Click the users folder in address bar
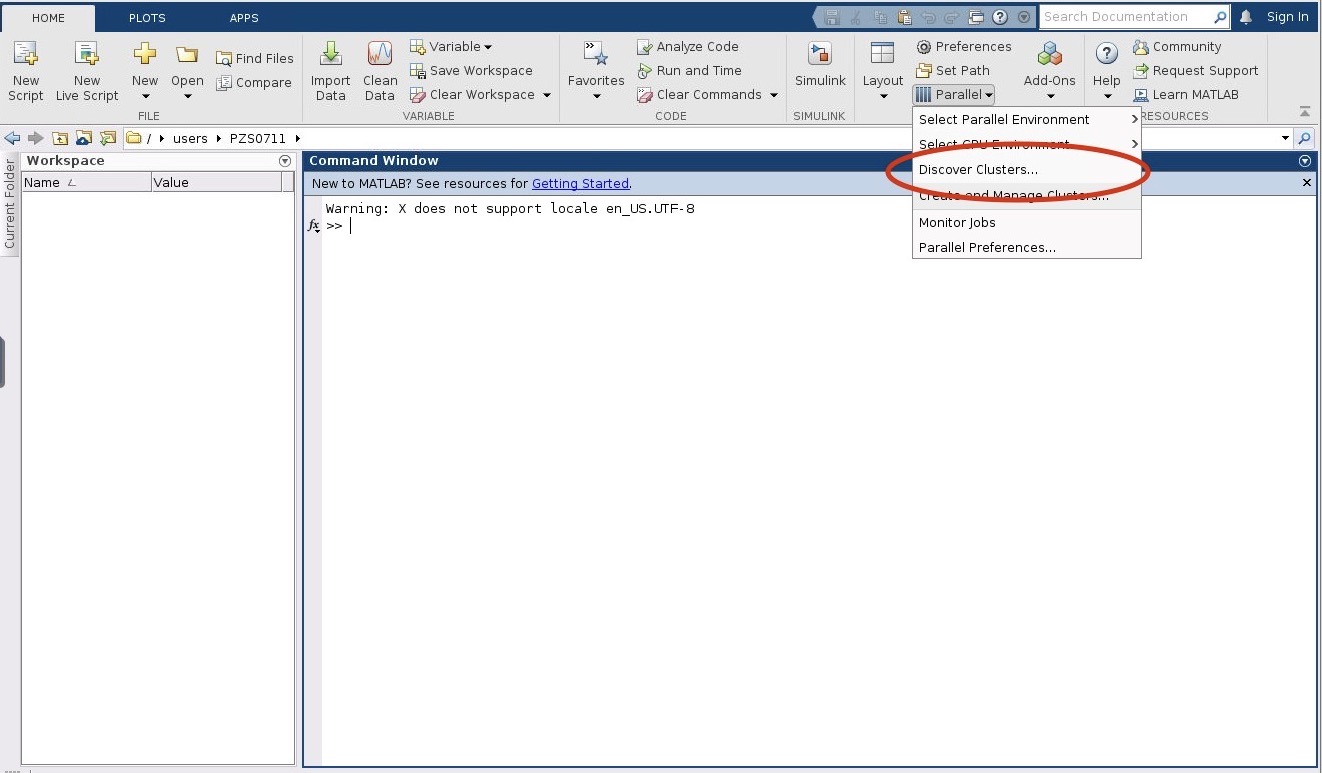The width and height of the screenshot is (1322, 773). (190, 138)
